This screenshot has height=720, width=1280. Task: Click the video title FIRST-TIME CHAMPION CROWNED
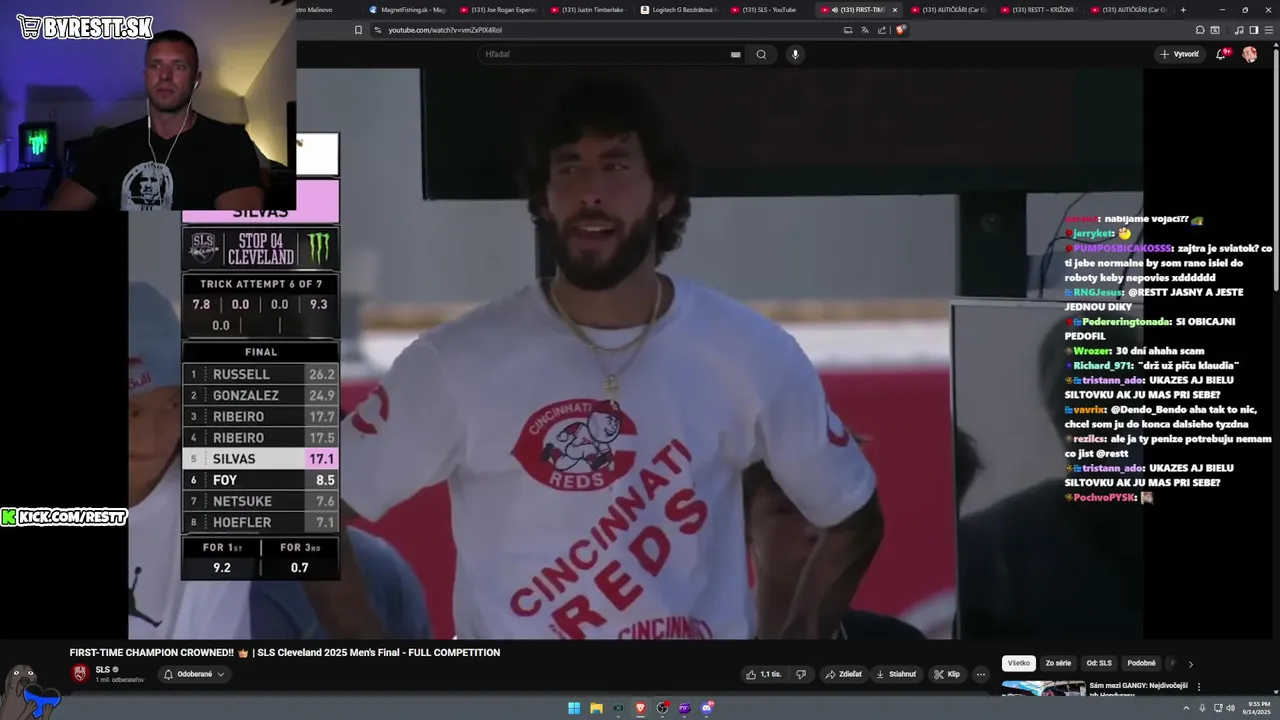tap(285, 652)
